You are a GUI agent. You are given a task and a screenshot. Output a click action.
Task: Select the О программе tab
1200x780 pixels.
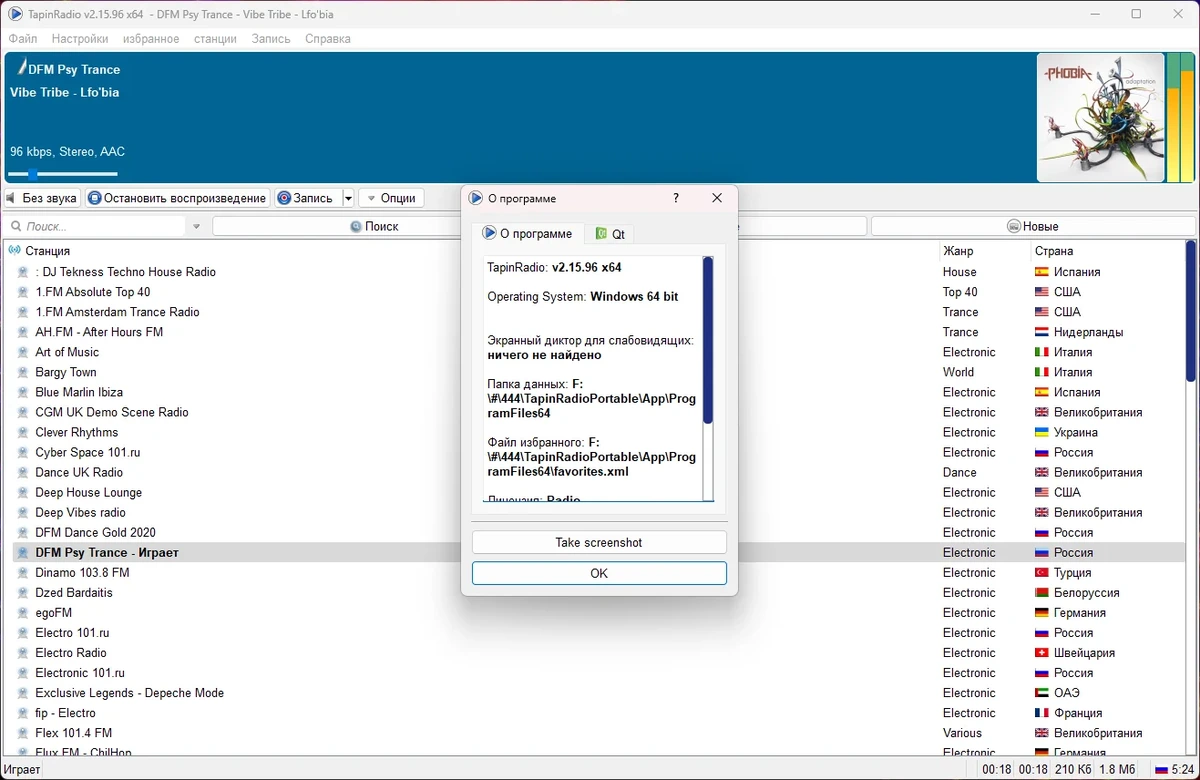click(527, 233)
